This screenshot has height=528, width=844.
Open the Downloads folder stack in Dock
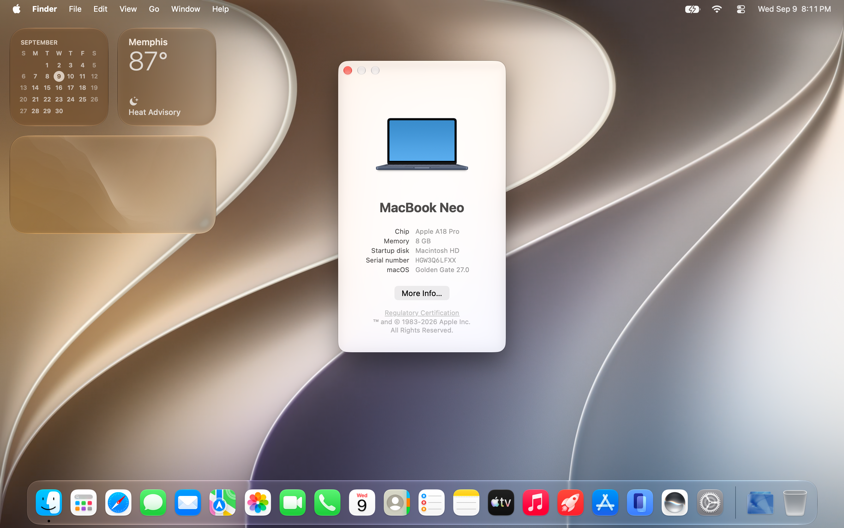tap(760, 503)
